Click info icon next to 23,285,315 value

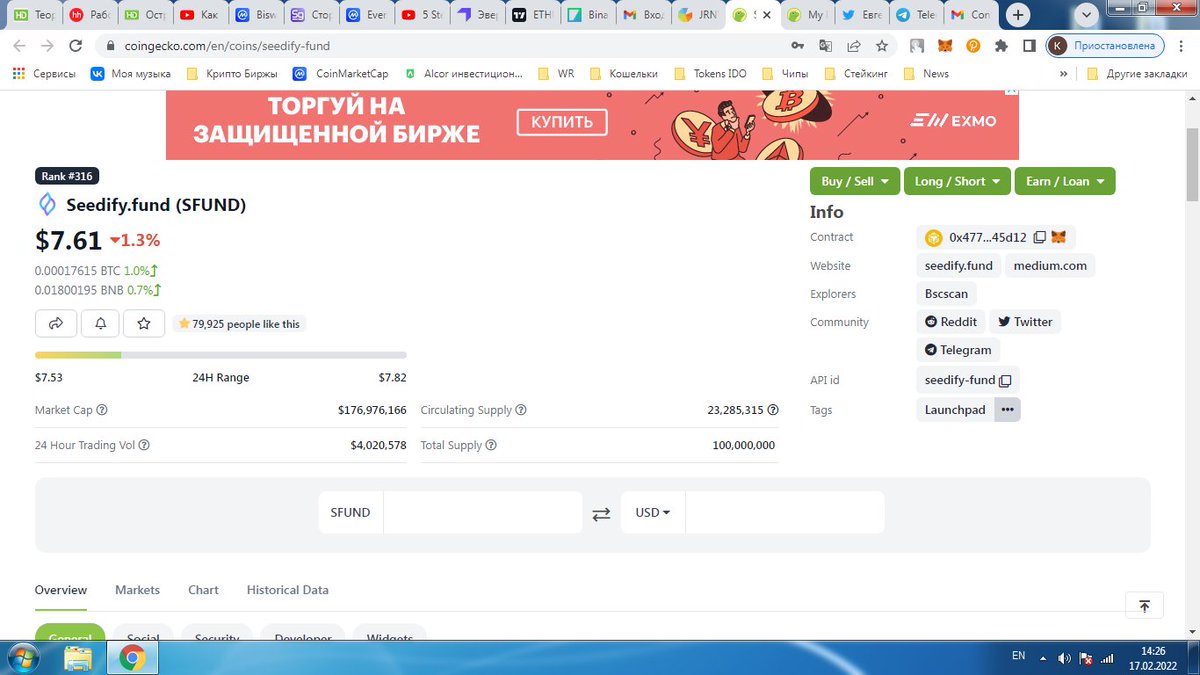click(x=772, y=410)
